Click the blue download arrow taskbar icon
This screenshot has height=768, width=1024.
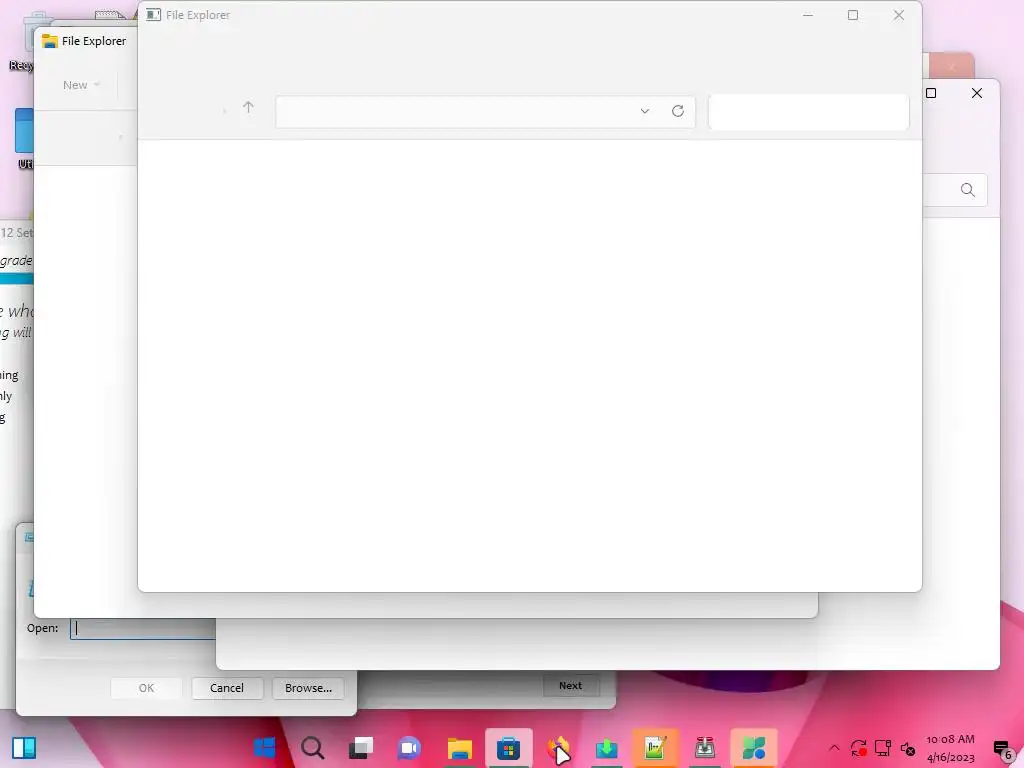click(607, 748)
